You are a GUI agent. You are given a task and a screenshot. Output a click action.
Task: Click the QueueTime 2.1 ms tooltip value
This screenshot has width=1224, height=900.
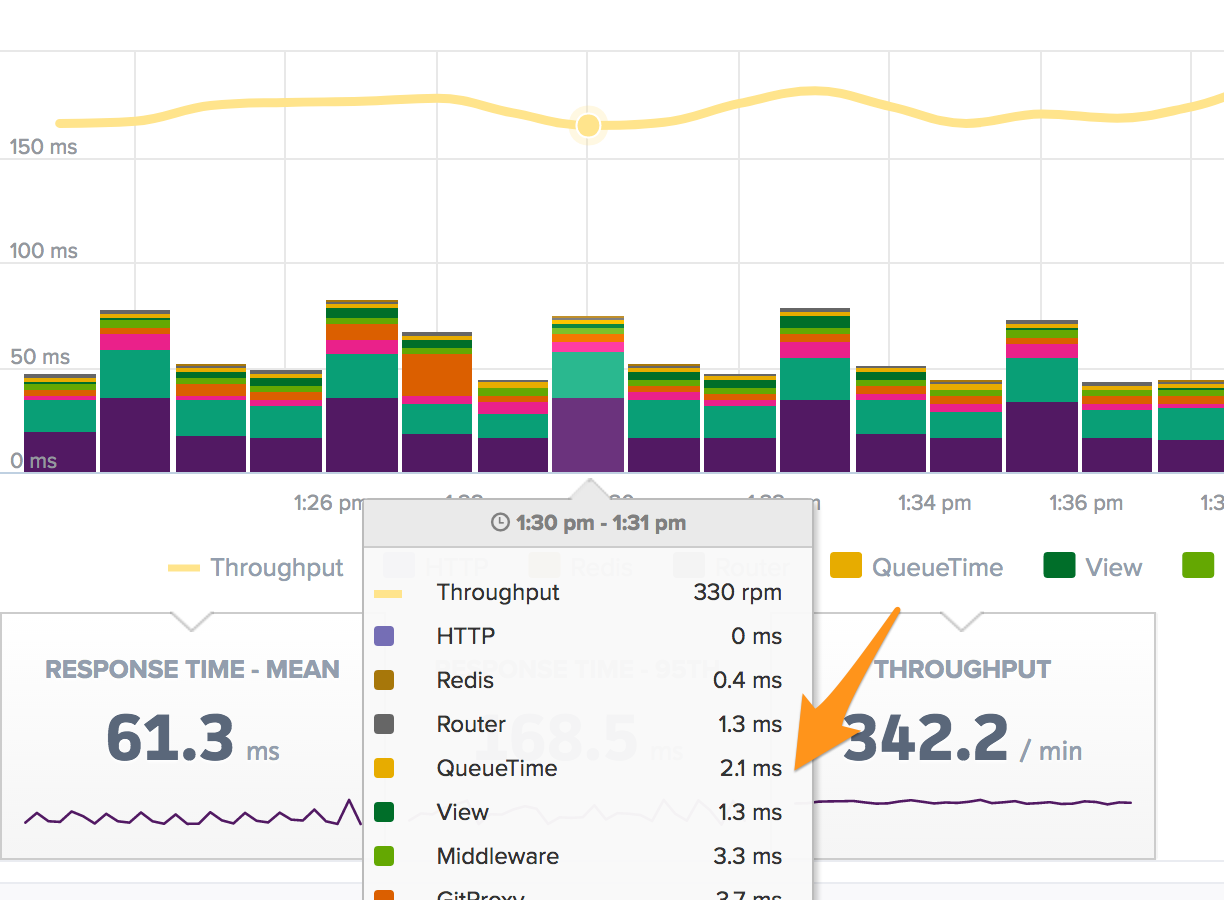tap(749, 769)
